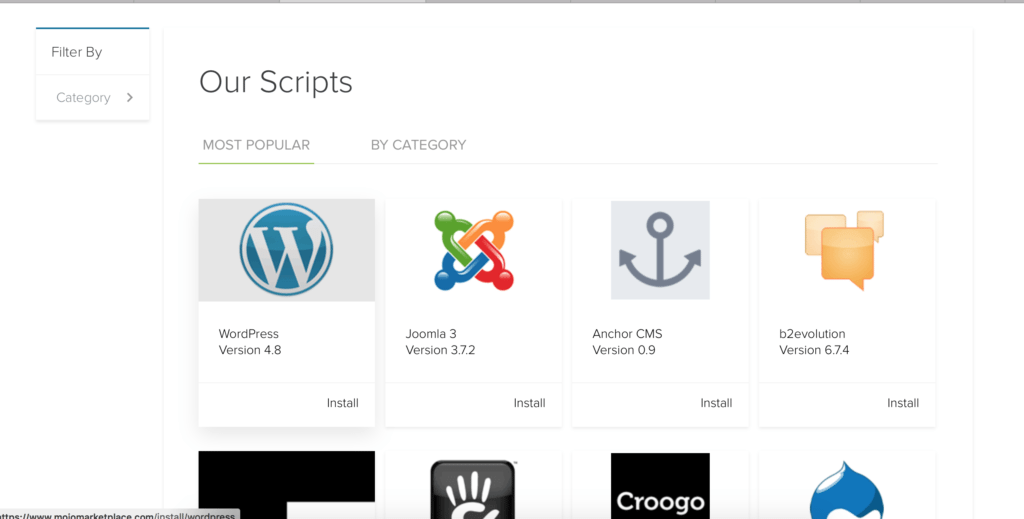The height and width of the screenshot is (519, 1024).
Task: Open the Croogo logo tile
Action: (x=660, y=486)
